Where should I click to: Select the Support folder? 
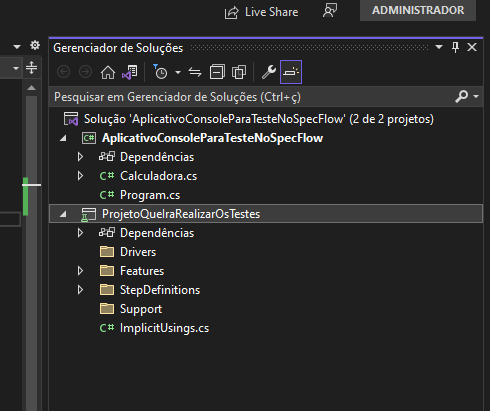141,309
